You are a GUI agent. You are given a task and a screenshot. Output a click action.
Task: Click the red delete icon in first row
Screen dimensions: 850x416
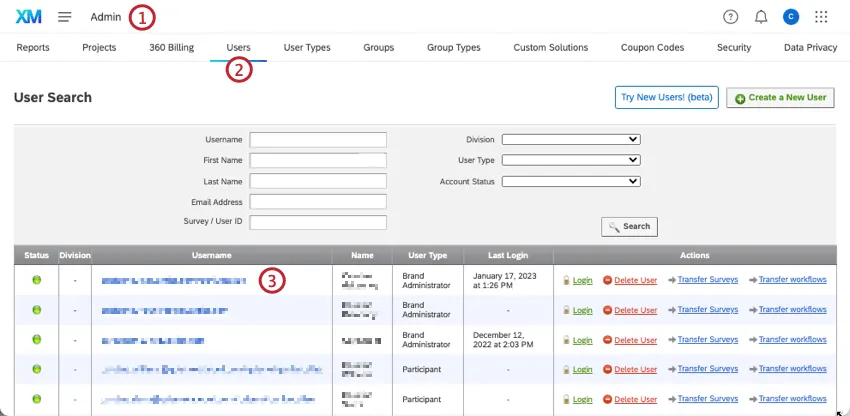click(607, 280)
